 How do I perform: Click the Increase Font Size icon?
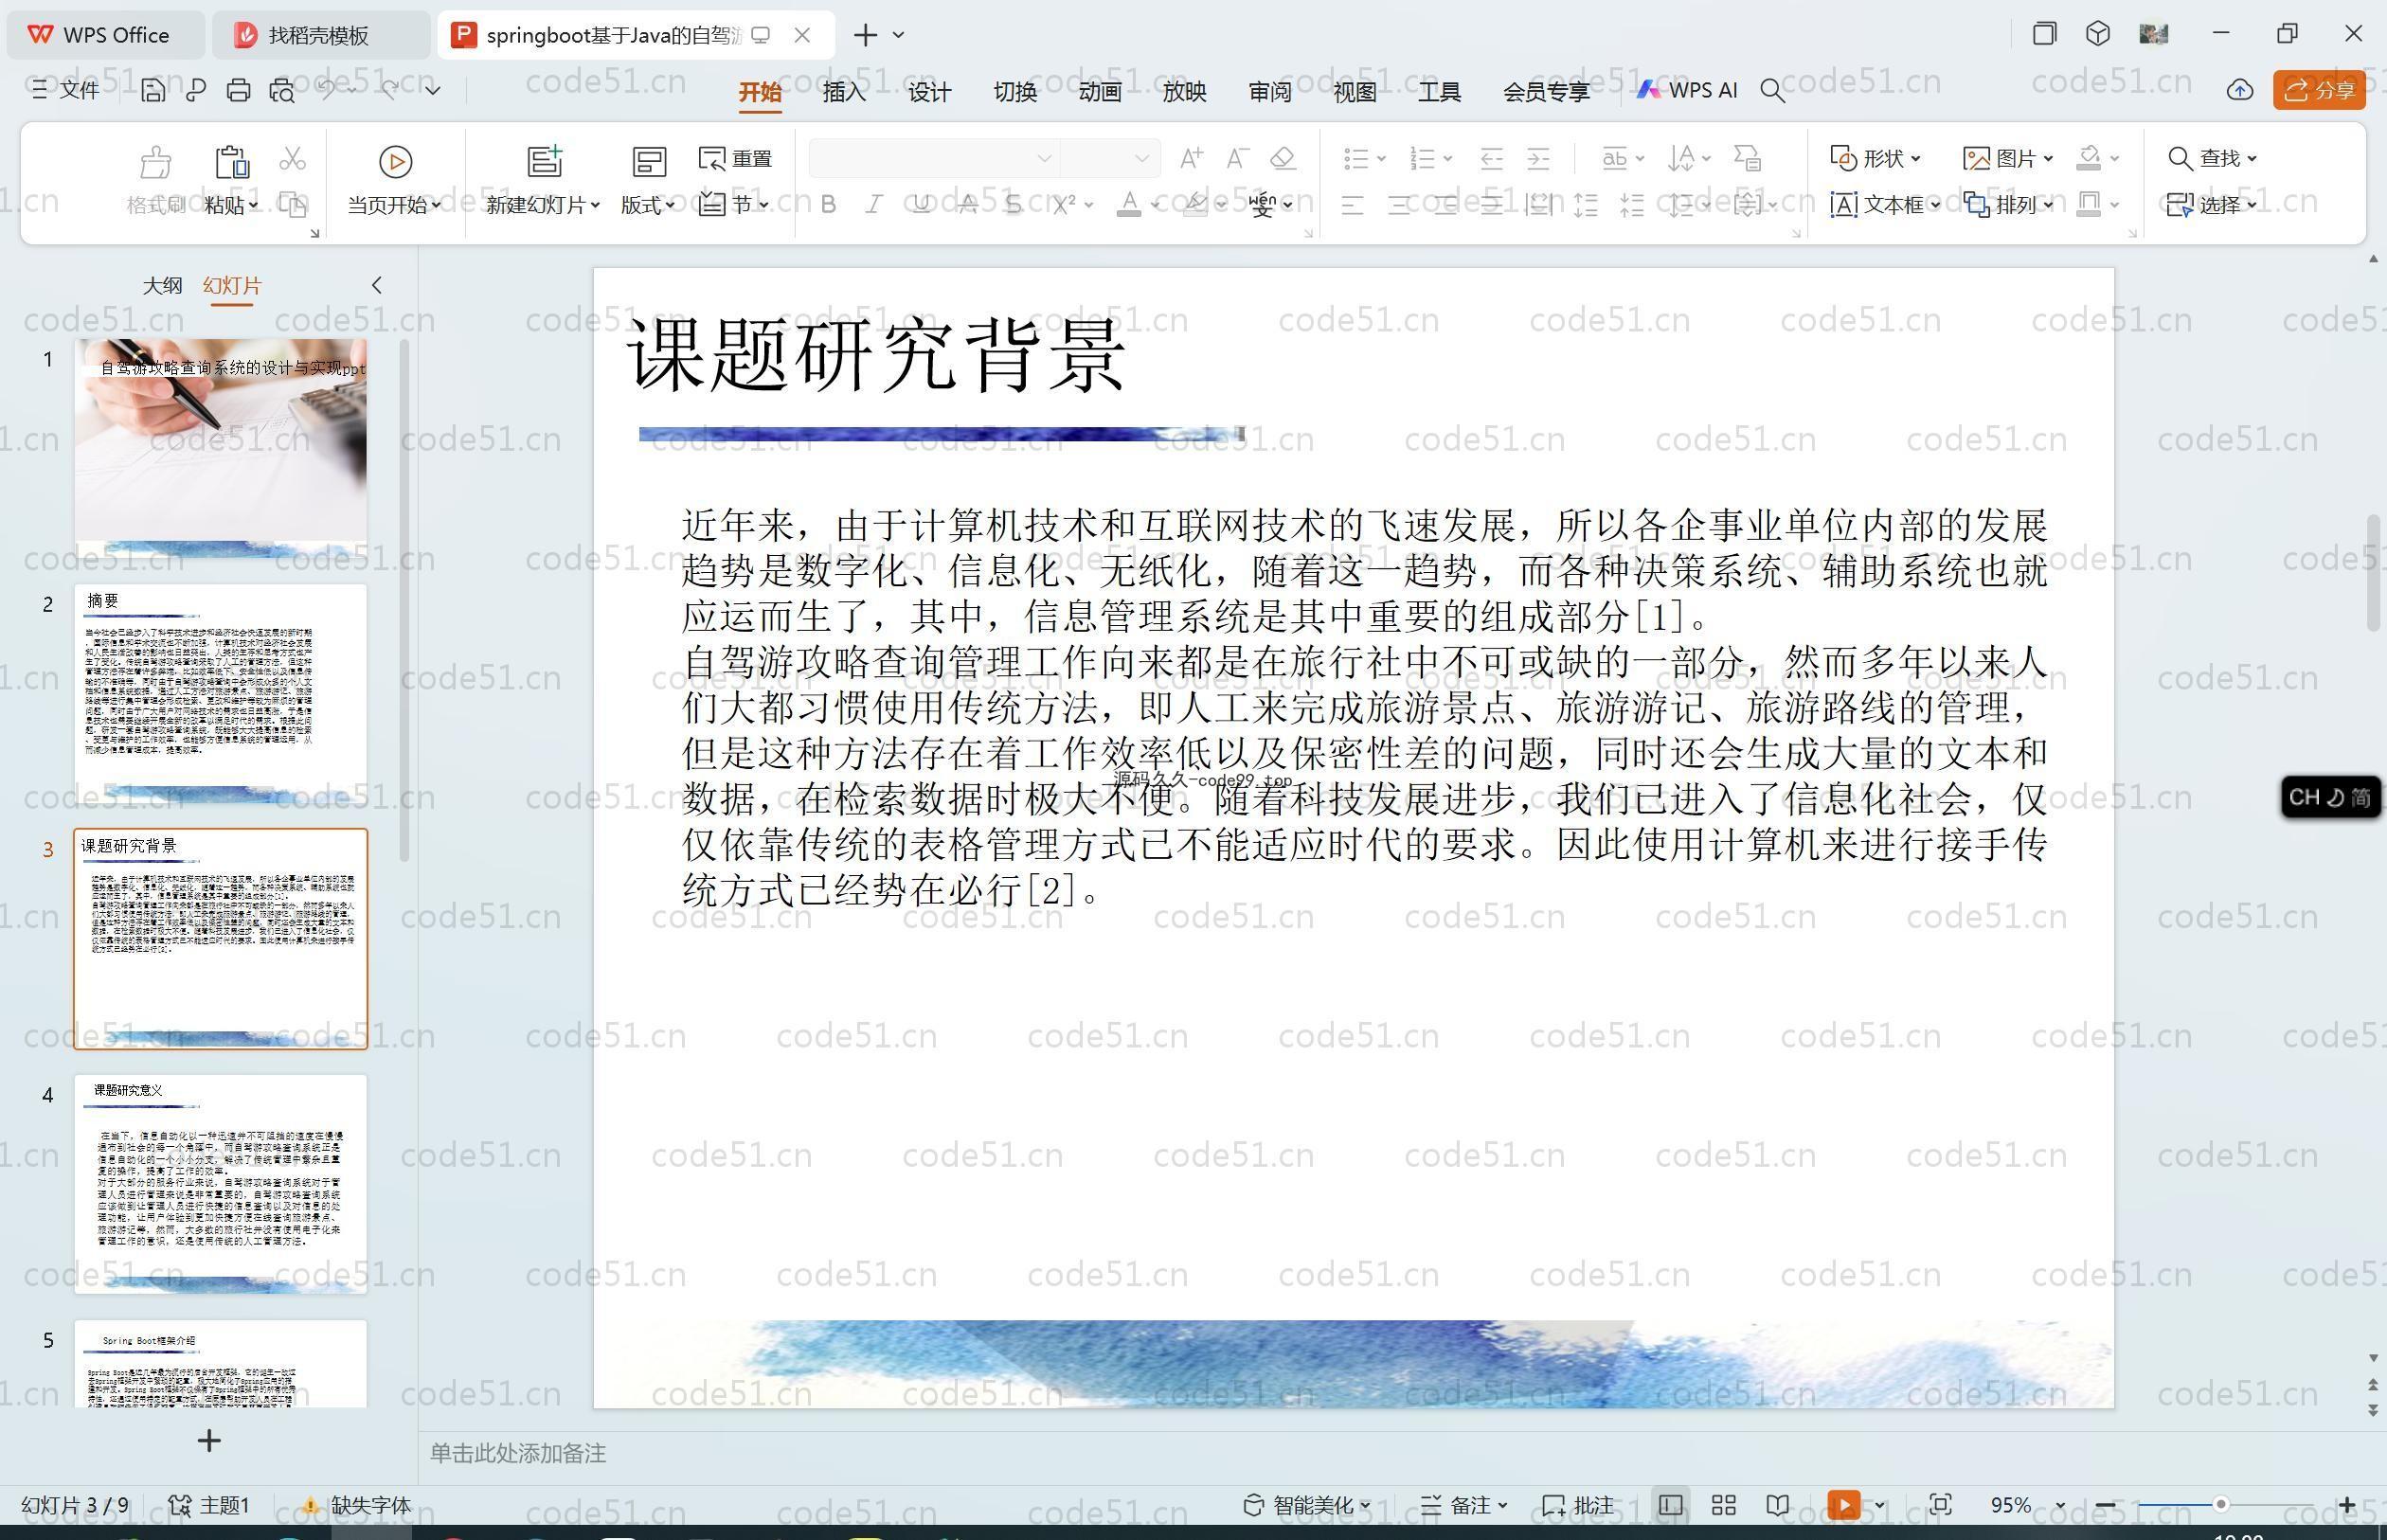tap(1190, 158)
